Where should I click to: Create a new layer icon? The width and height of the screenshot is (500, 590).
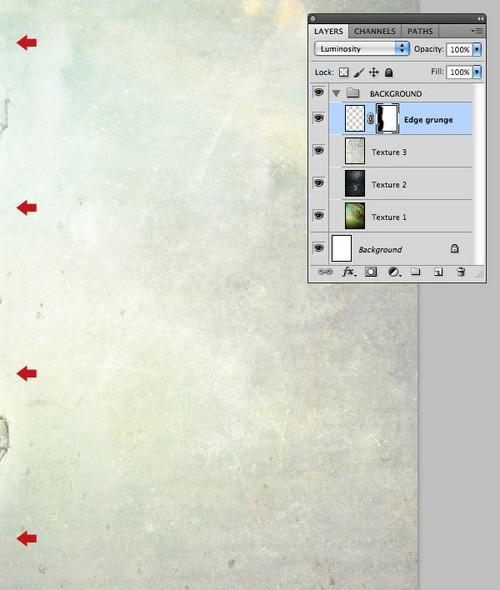click(x=438, y=272)
